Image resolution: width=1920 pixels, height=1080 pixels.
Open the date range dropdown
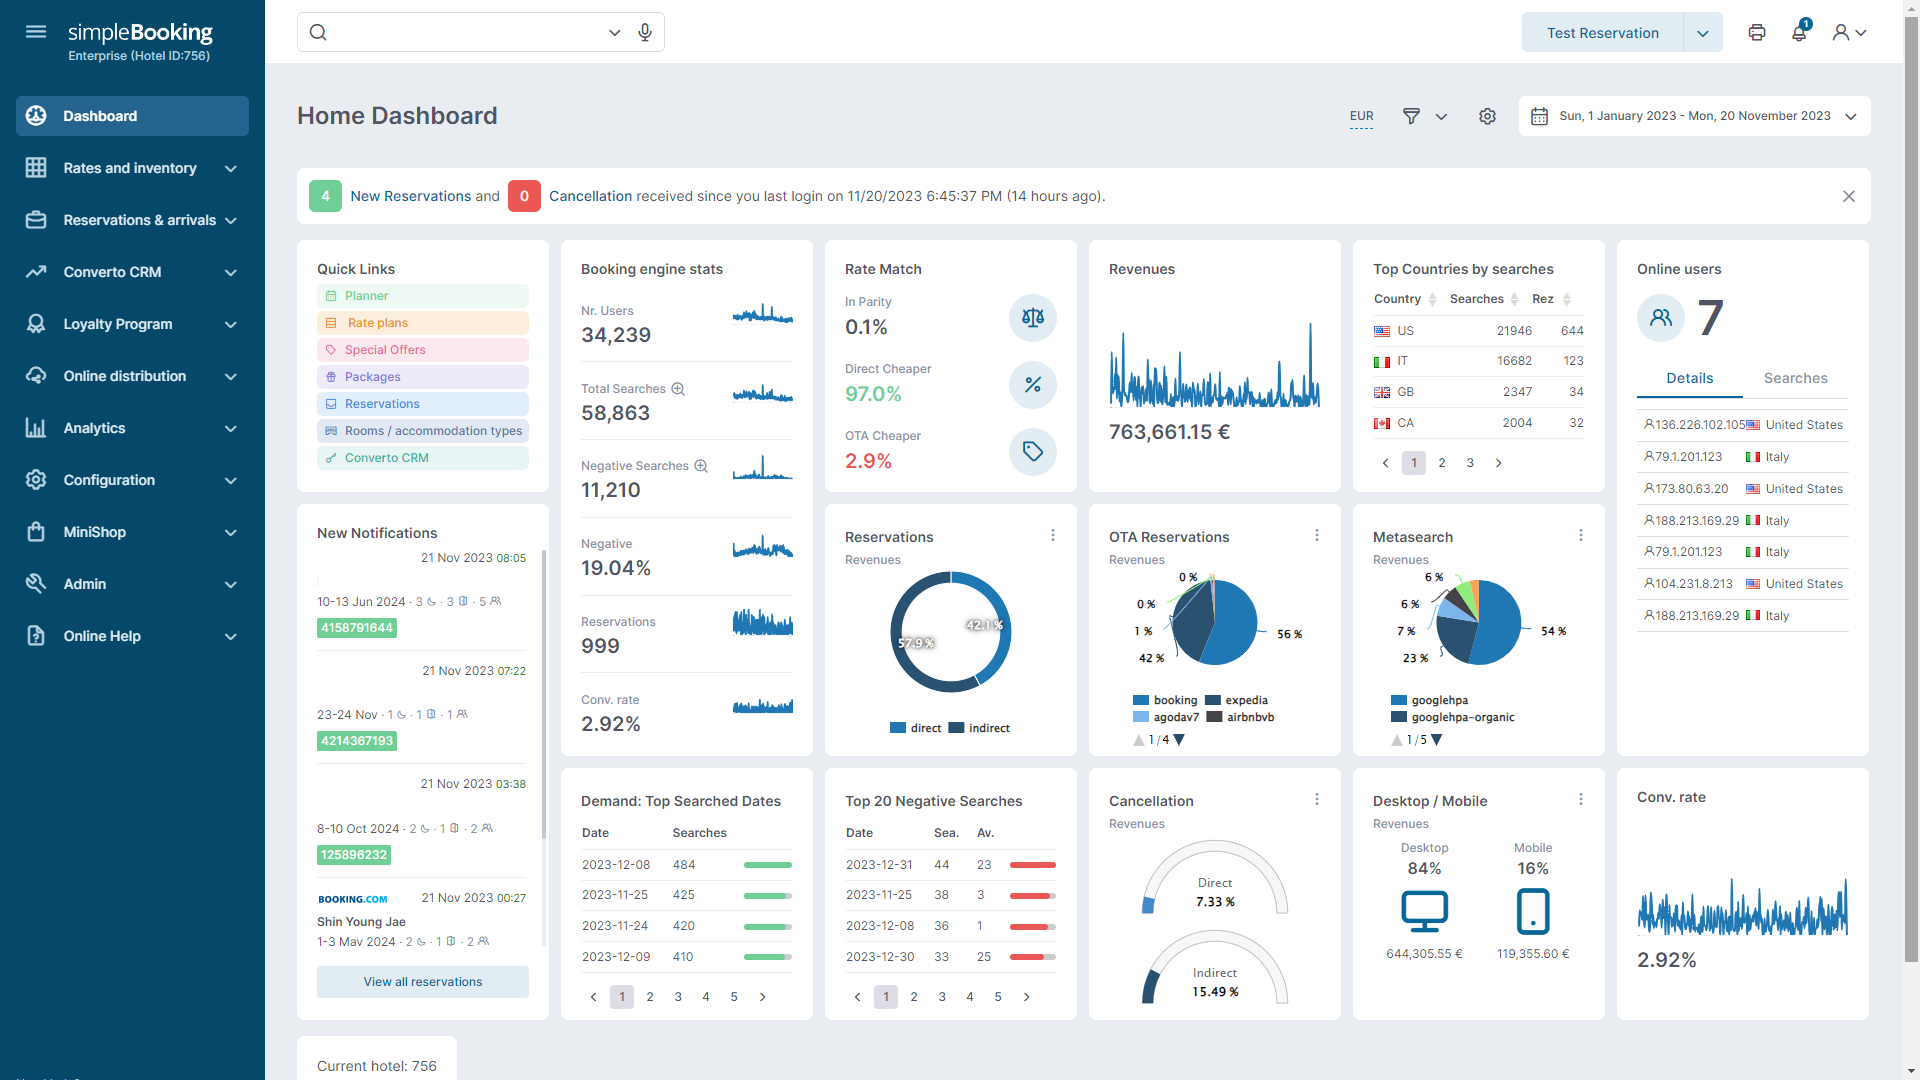(x=1694, y=116)
